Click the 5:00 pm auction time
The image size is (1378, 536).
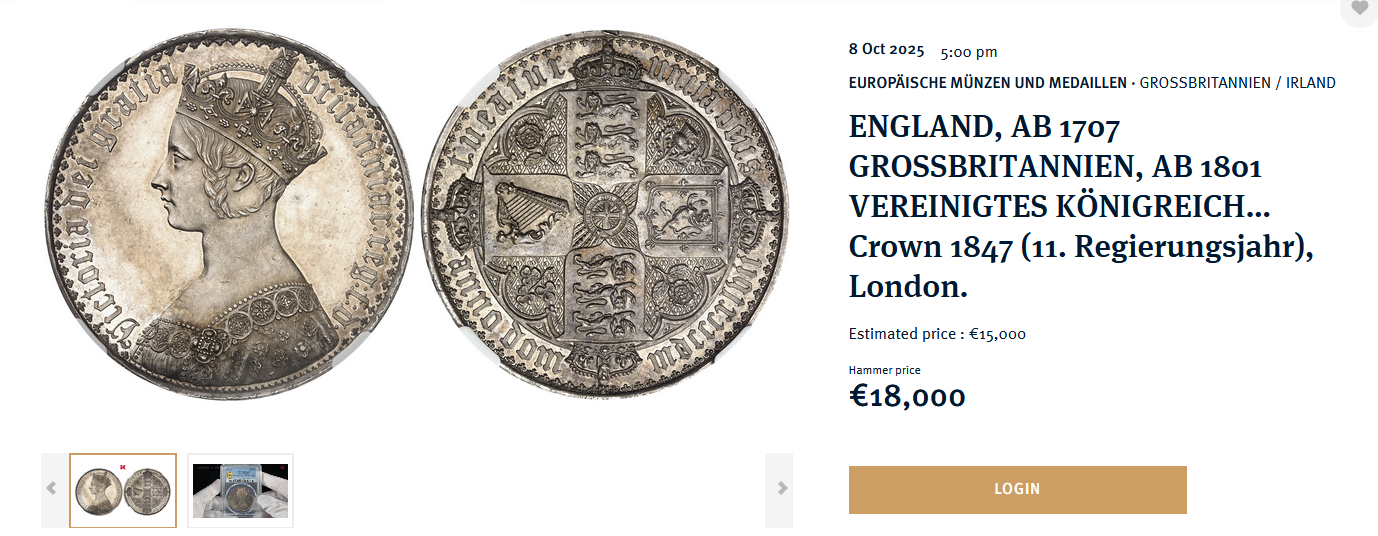click(x=968, y=52)
